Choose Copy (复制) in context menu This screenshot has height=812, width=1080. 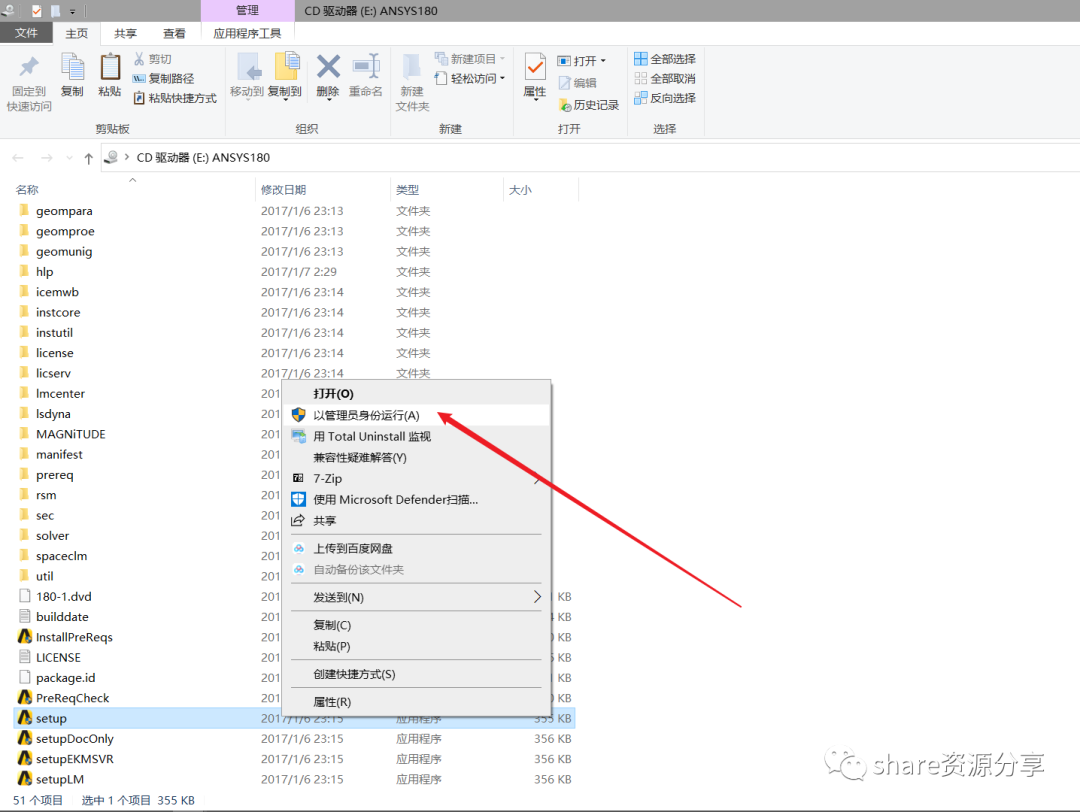416,625
